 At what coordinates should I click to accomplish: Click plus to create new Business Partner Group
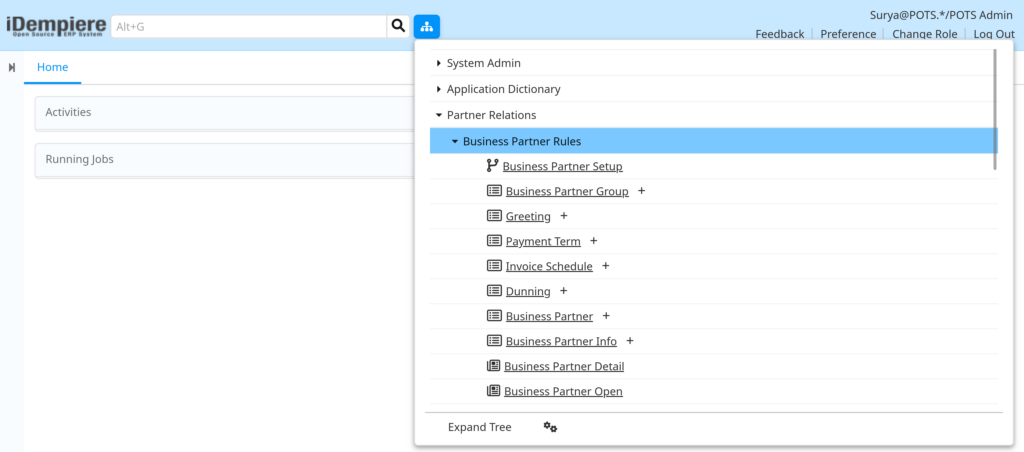[x=641, y=191]
